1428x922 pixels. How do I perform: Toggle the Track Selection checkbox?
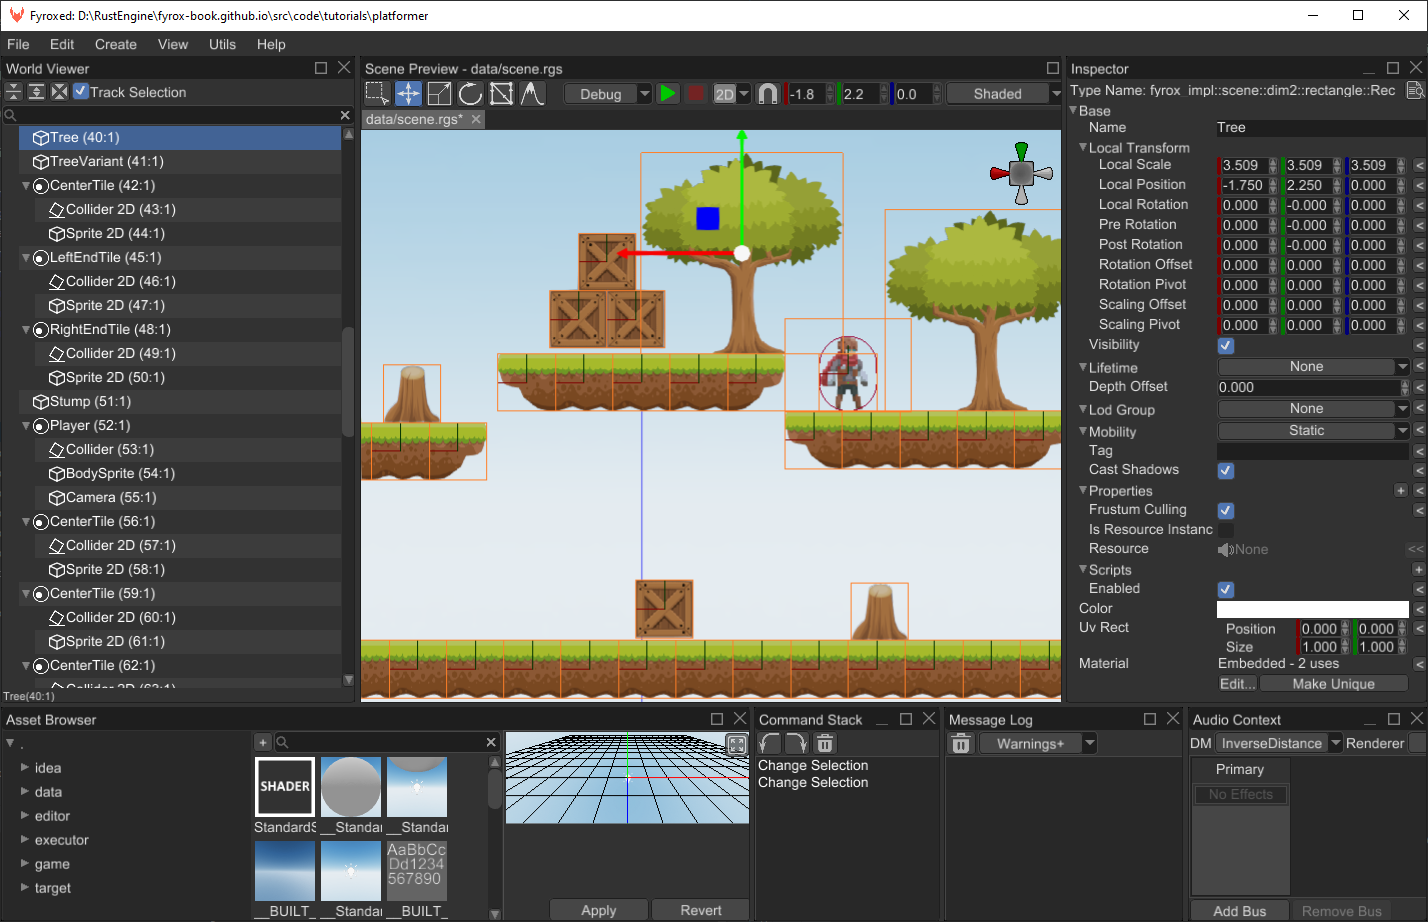(x=82, y=92)
